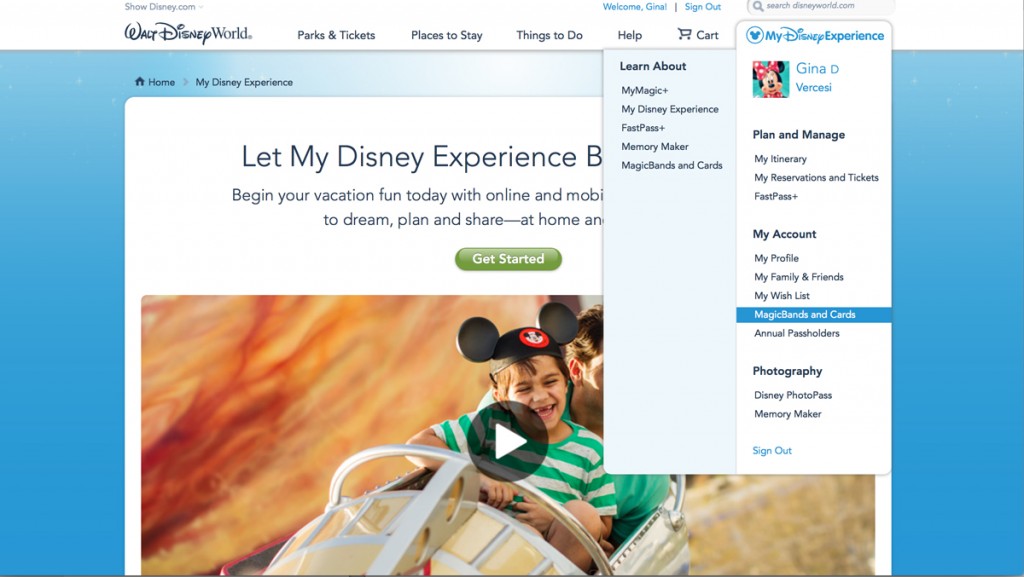Select highlighted MagicBands and Cards under My Account
The height and width of the screenshot is (577, 1024).
tap(814, 315)
